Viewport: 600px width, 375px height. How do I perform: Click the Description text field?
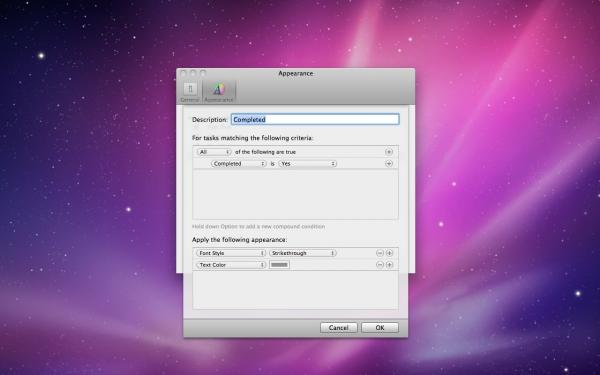[x=315, y=119]
